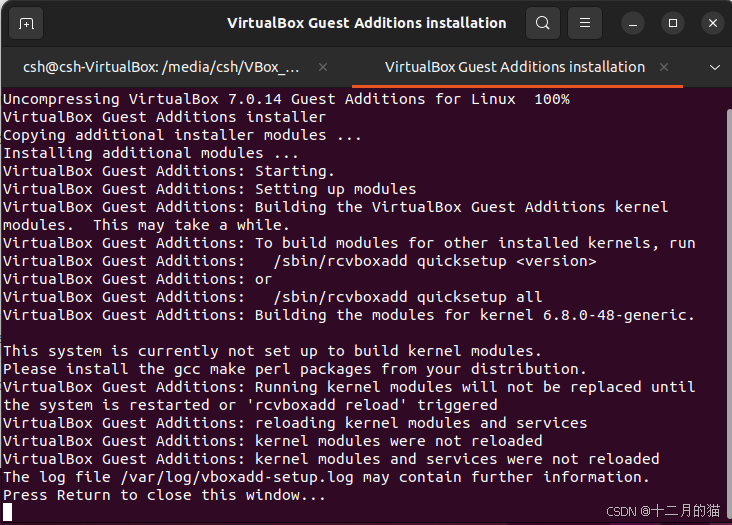Click 'Installing additional modules ...' line
This screenshot has height=525, width=732.
pyautogui.click(x=150, y=154)
